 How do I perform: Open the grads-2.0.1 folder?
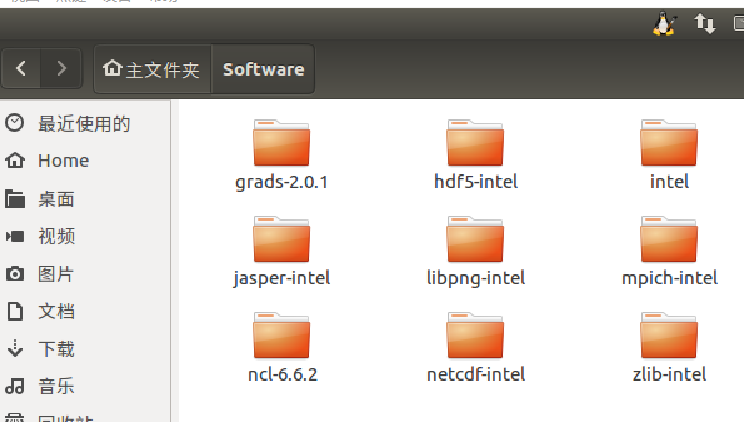click(281, 144)
